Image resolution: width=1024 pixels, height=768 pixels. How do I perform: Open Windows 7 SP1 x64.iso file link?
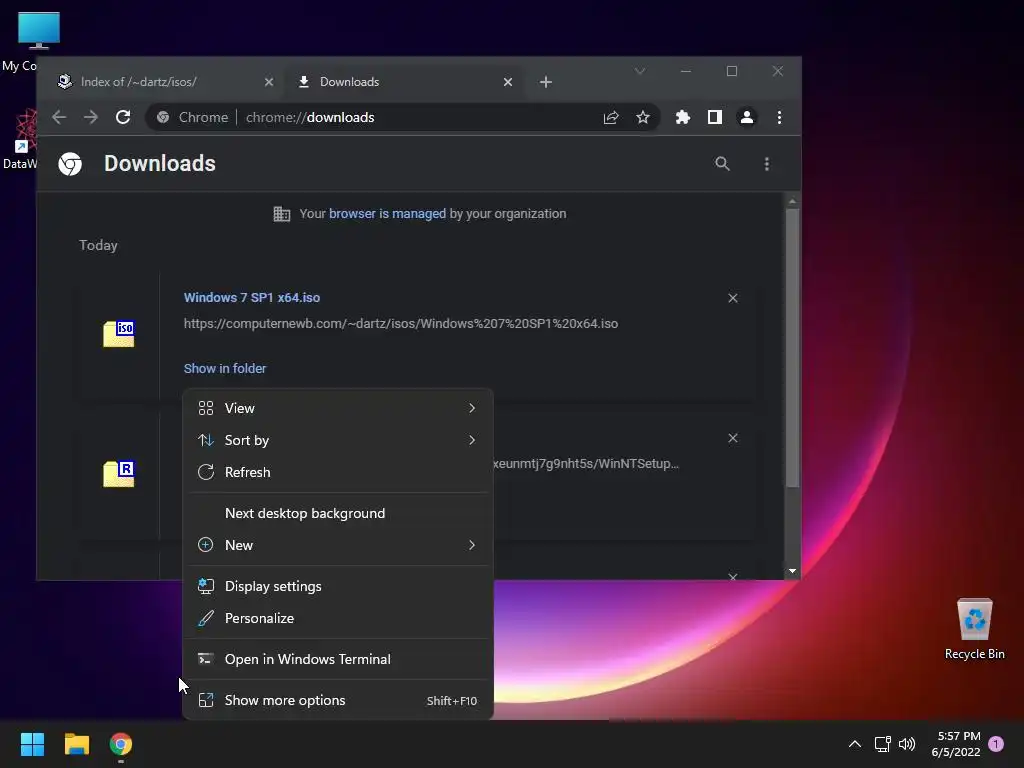click(252, 298)
